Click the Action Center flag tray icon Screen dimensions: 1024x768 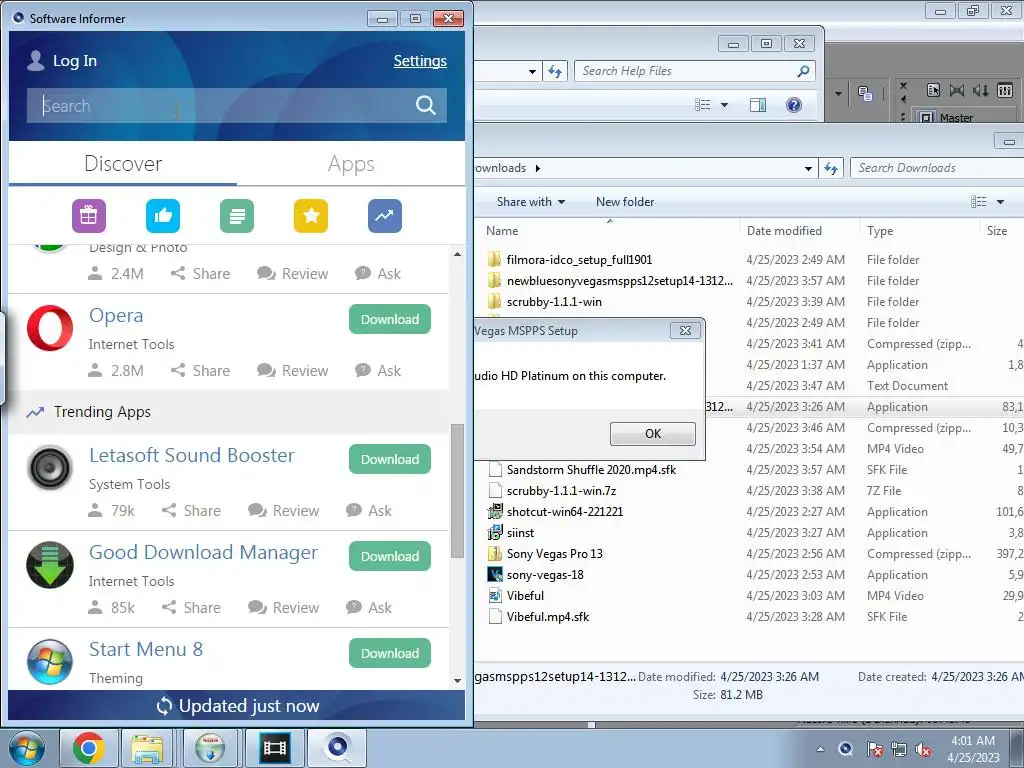pyautogui.click(x=874, y=749)
